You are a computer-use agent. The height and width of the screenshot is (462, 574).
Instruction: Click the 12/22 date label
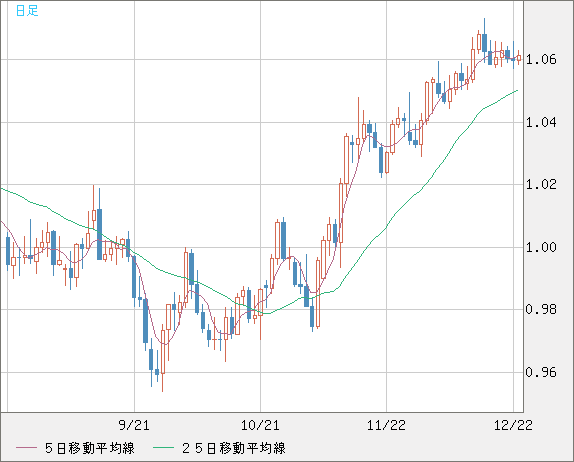pyautogui.click(x=513, y=425)
